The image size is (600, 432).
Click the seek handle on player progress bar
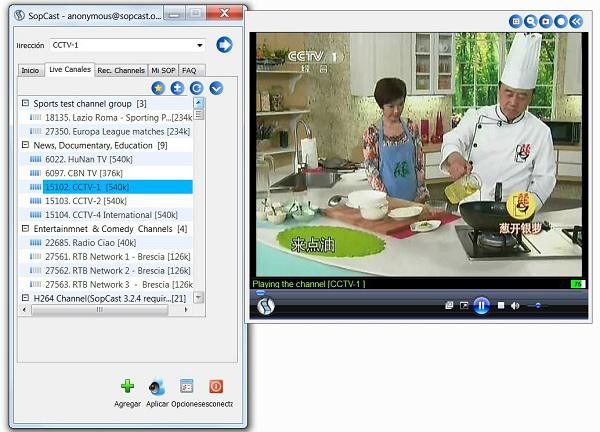pyautogui.click(x=260, y=293)
